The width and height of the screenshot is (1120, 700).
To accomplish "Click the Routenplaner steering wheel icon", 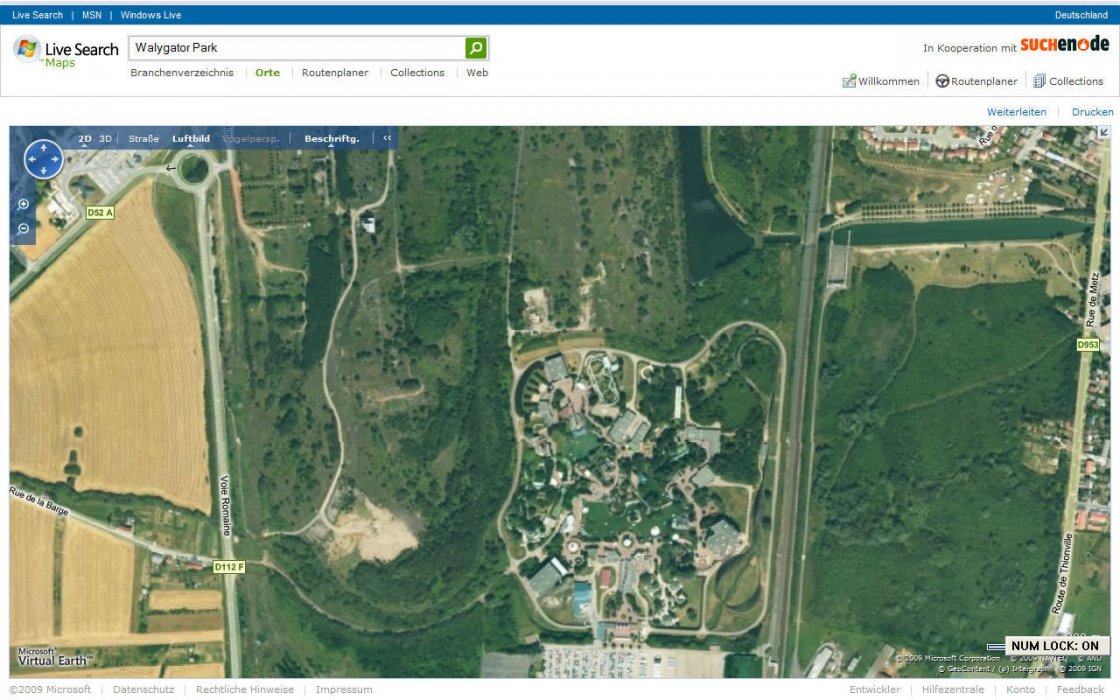I will coord(942,81).
